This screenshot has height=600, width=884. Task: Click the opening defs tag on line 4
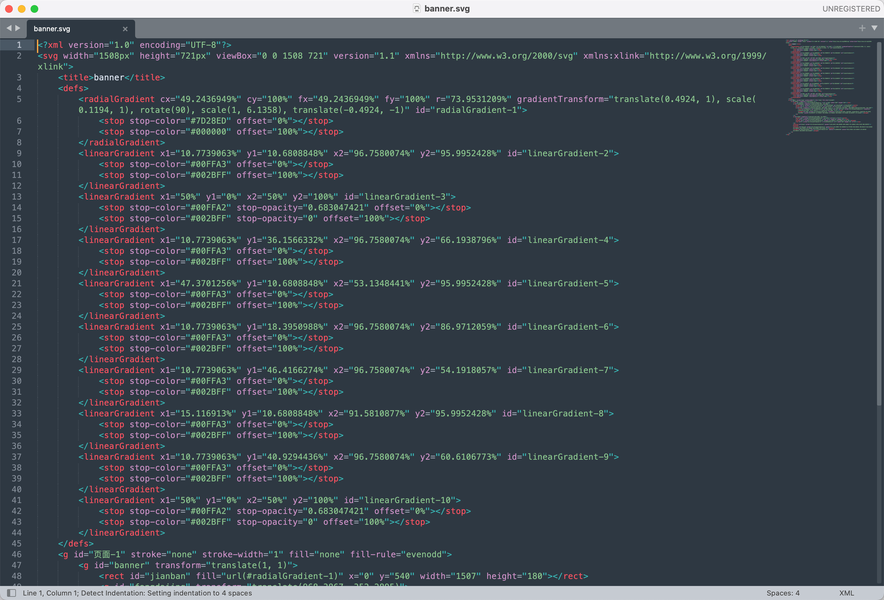click(x=73, y=88)
